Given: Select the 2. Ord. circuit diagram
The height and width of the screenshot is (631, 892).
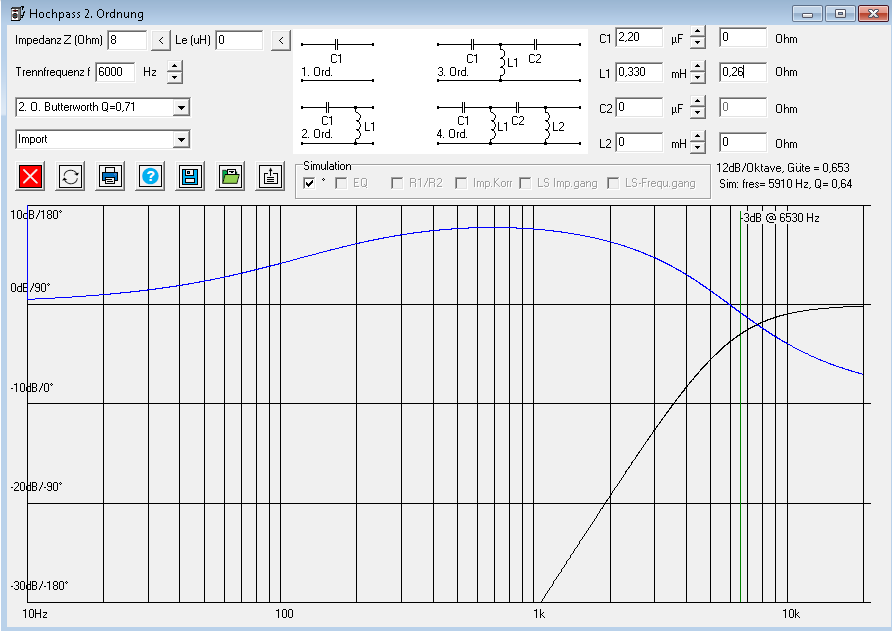Looking at the screenshot, I should [x=337, y=123].
